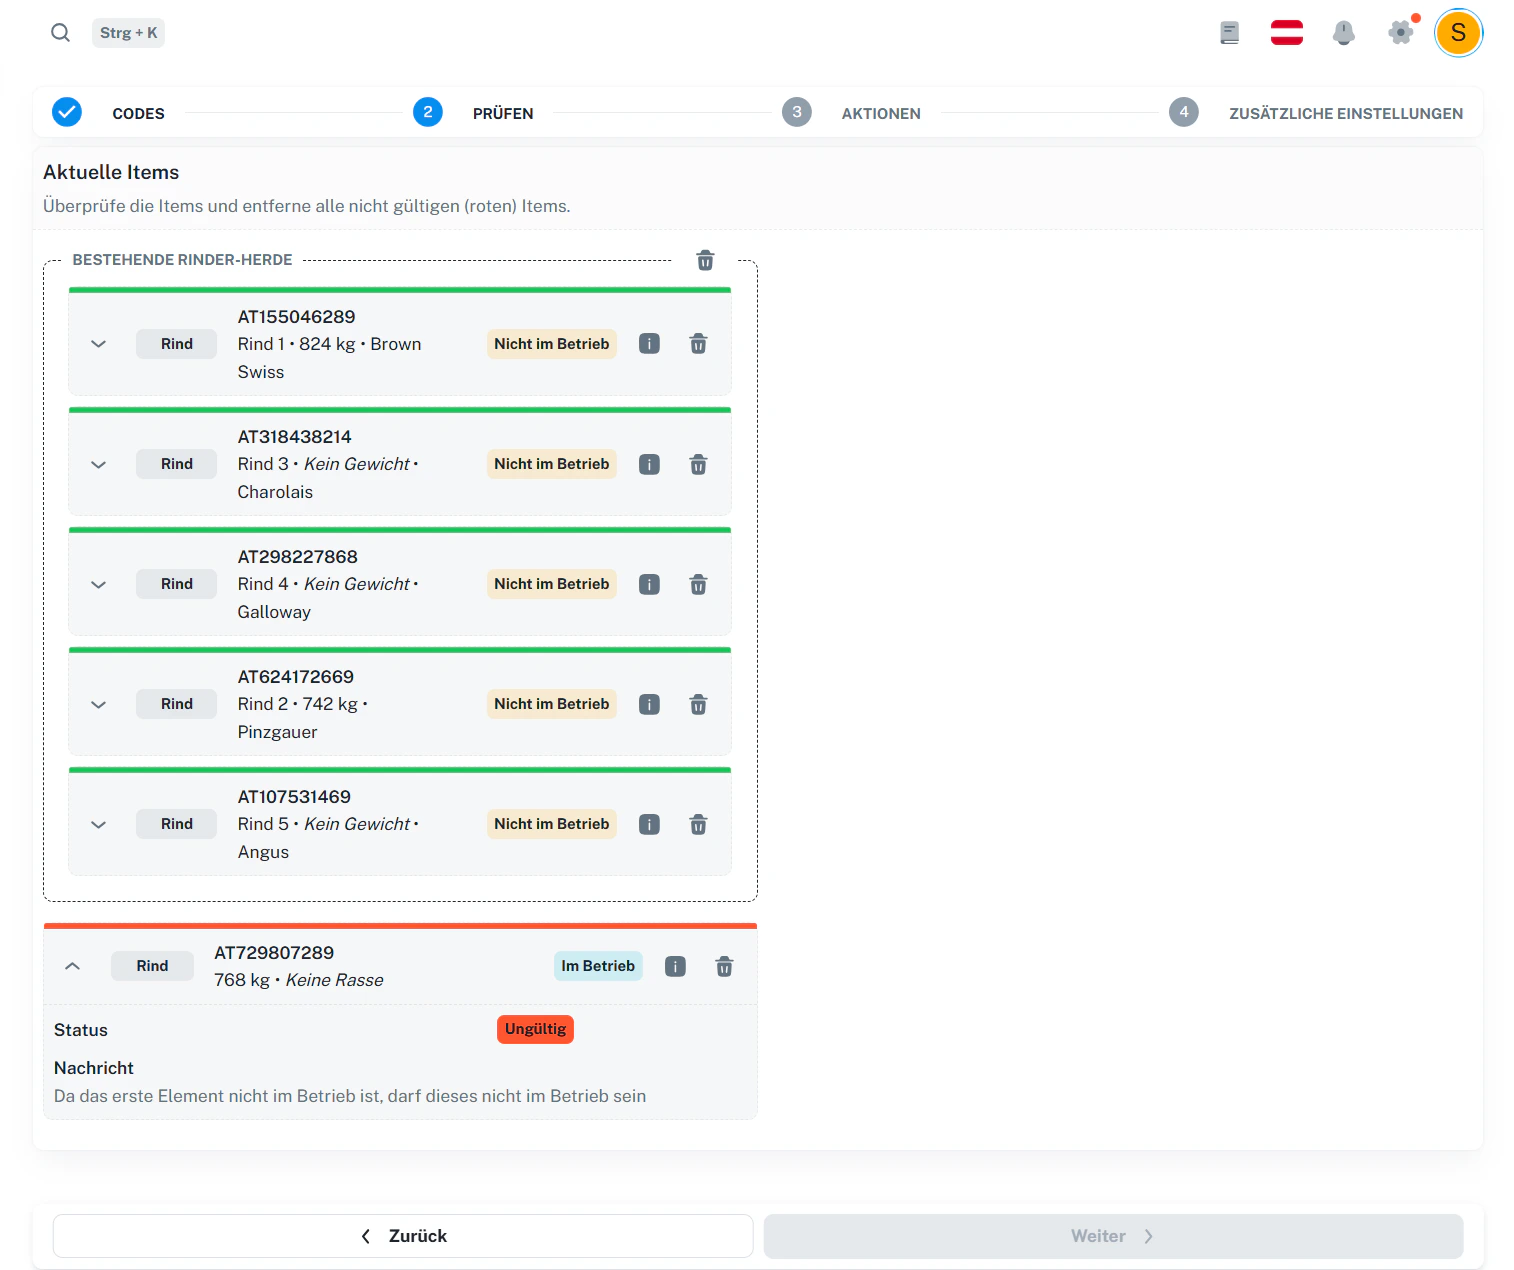The image size is (1514, 1270).
Task: Delete item AT155046289
Action: click(698, 344)
